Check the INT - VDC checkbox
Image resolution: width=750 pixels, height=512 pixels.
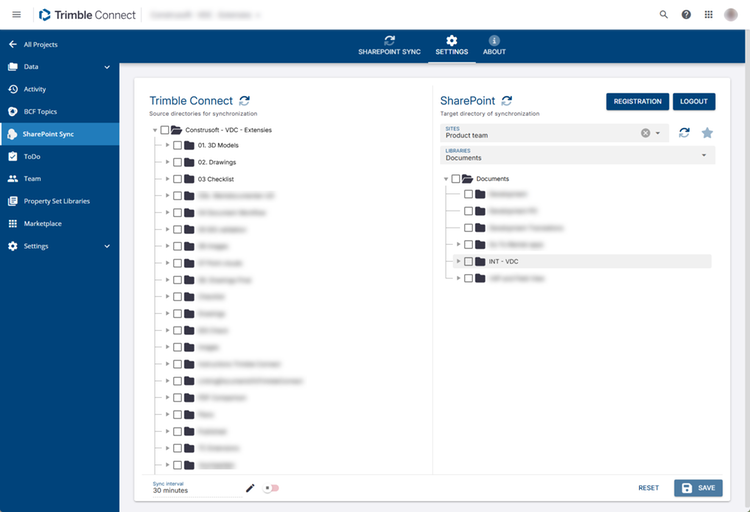pos(468,261)
